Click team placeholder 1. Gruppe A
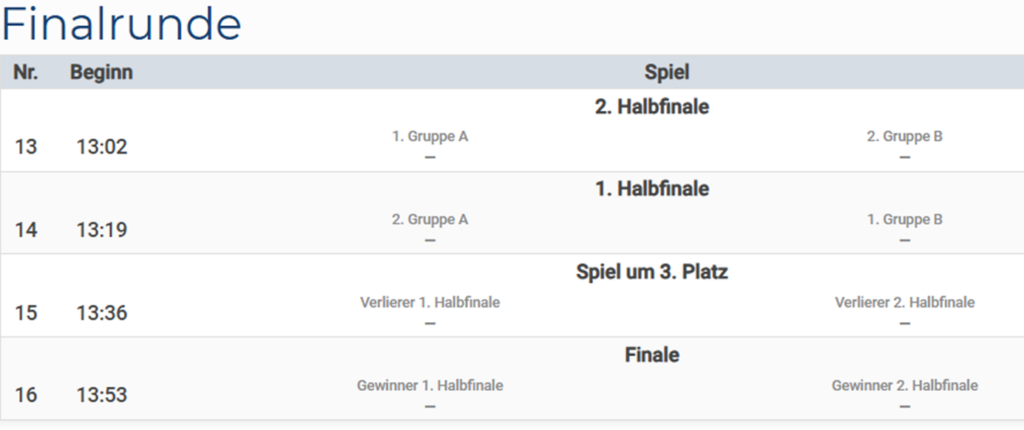1024x430 pixels. (430, 137)
